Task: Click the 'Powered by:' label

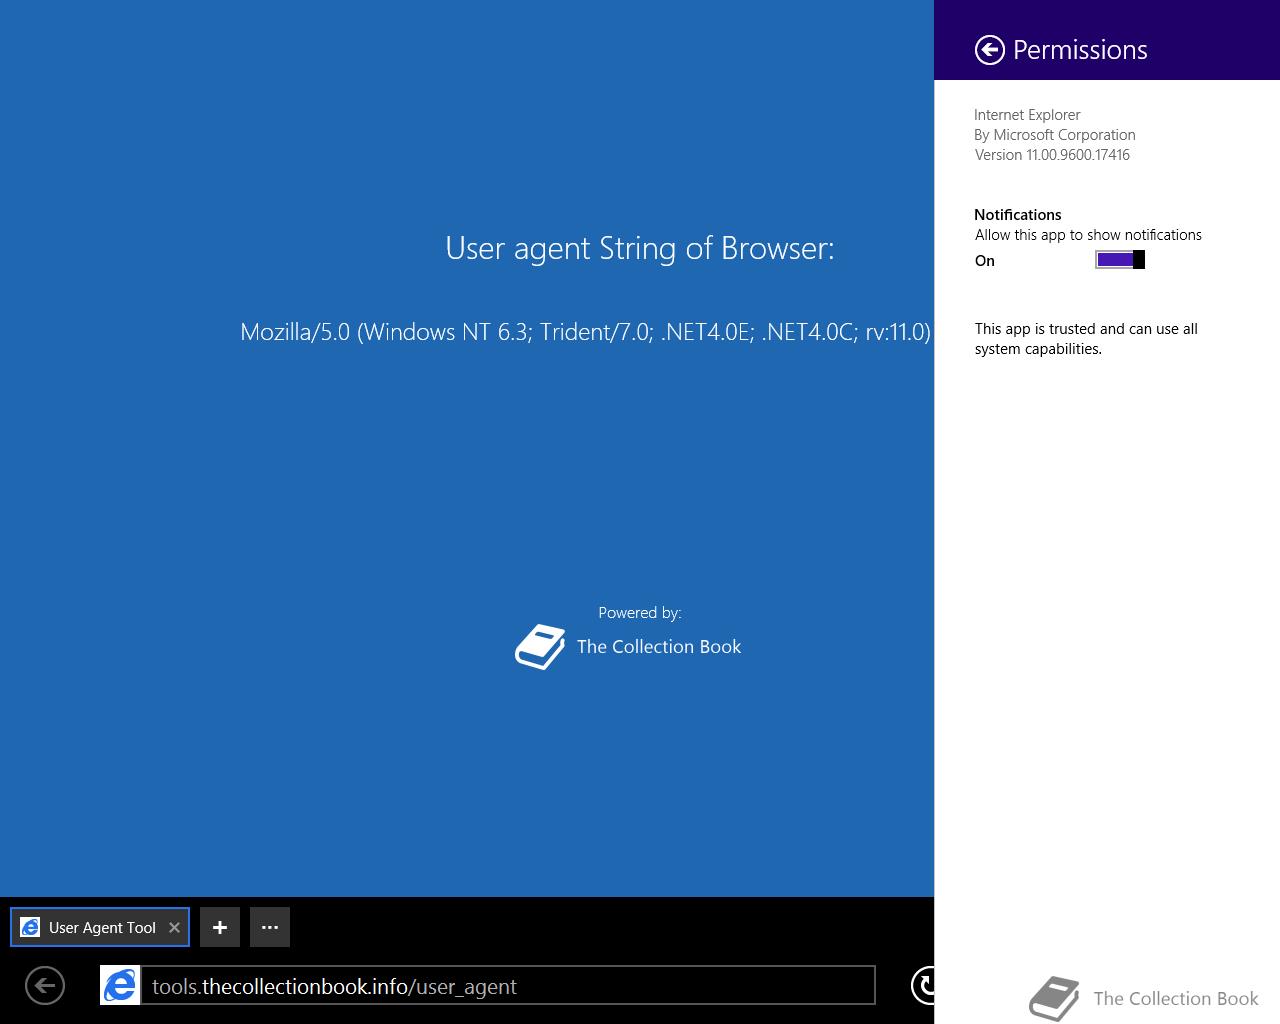Action: [x=640, y=613]
